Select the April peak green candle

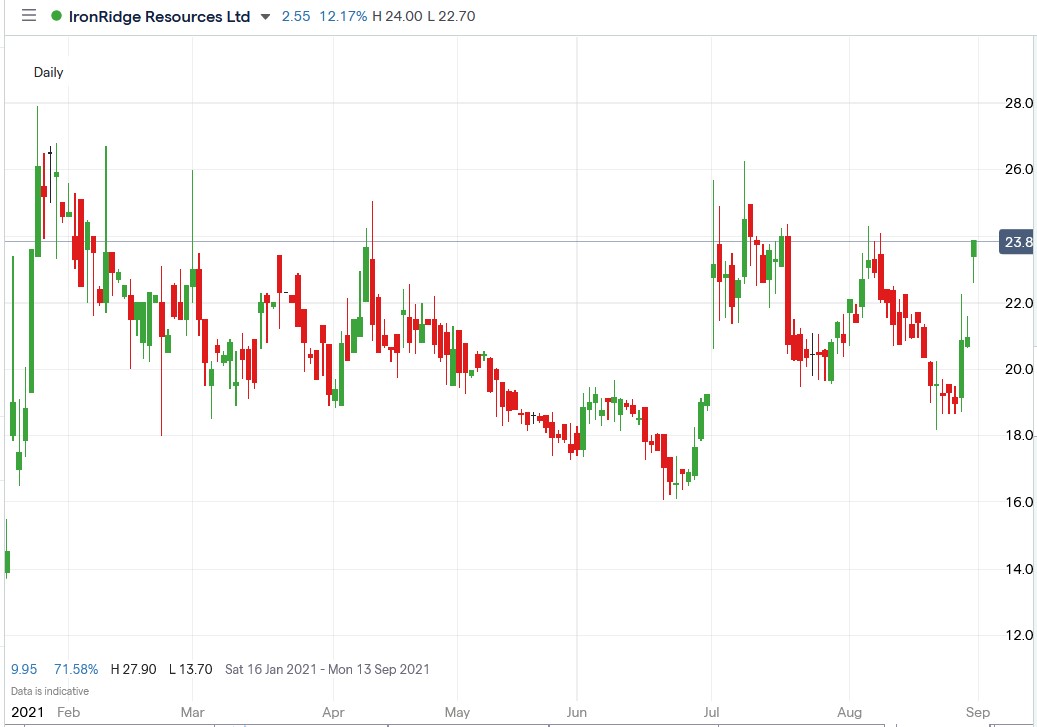click(x=366, y=270)
